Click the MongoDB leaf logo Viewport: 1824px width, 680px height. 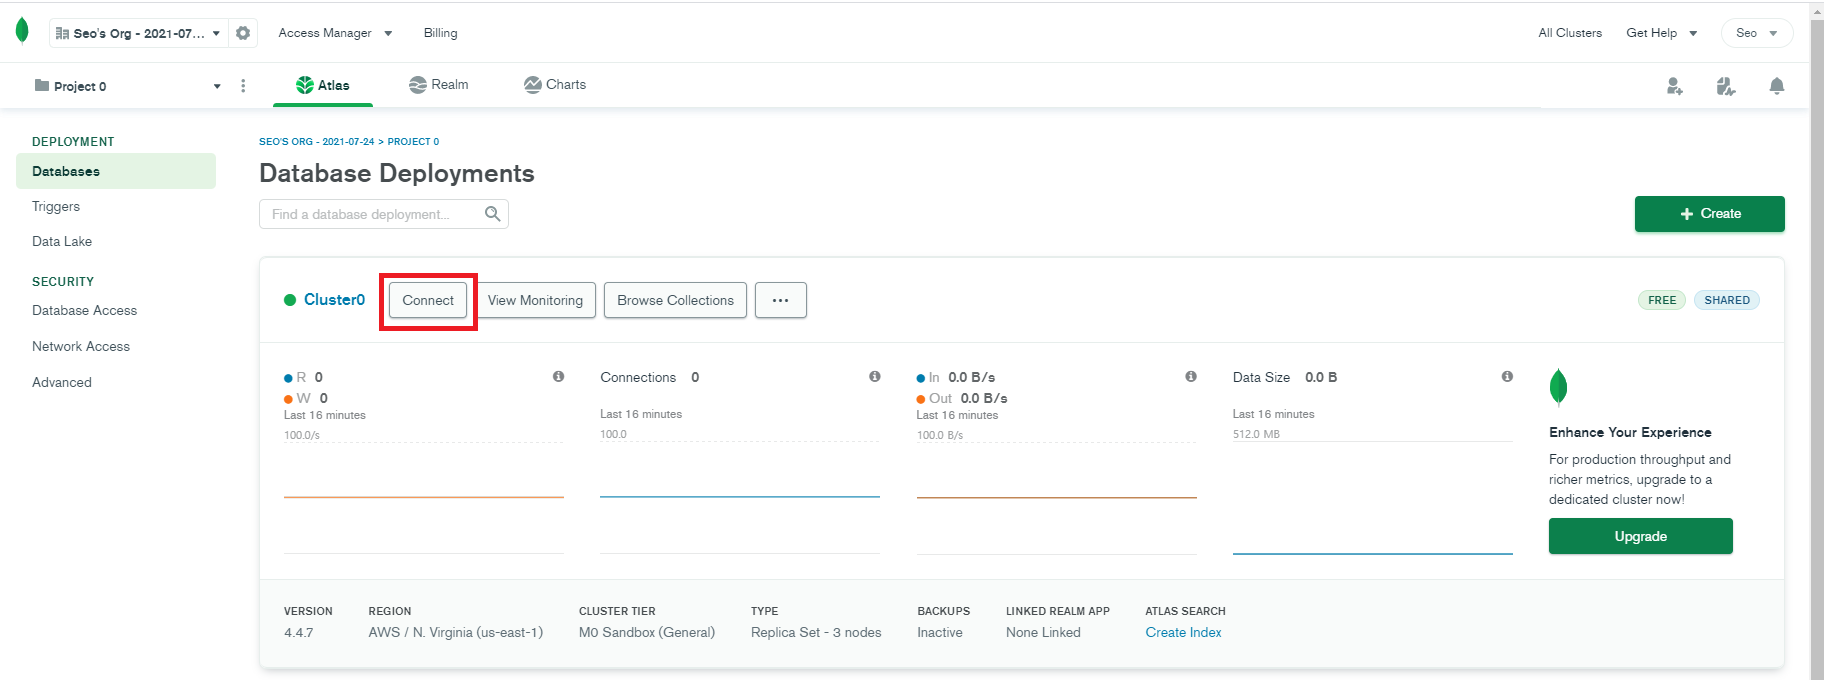coord(22,32)
